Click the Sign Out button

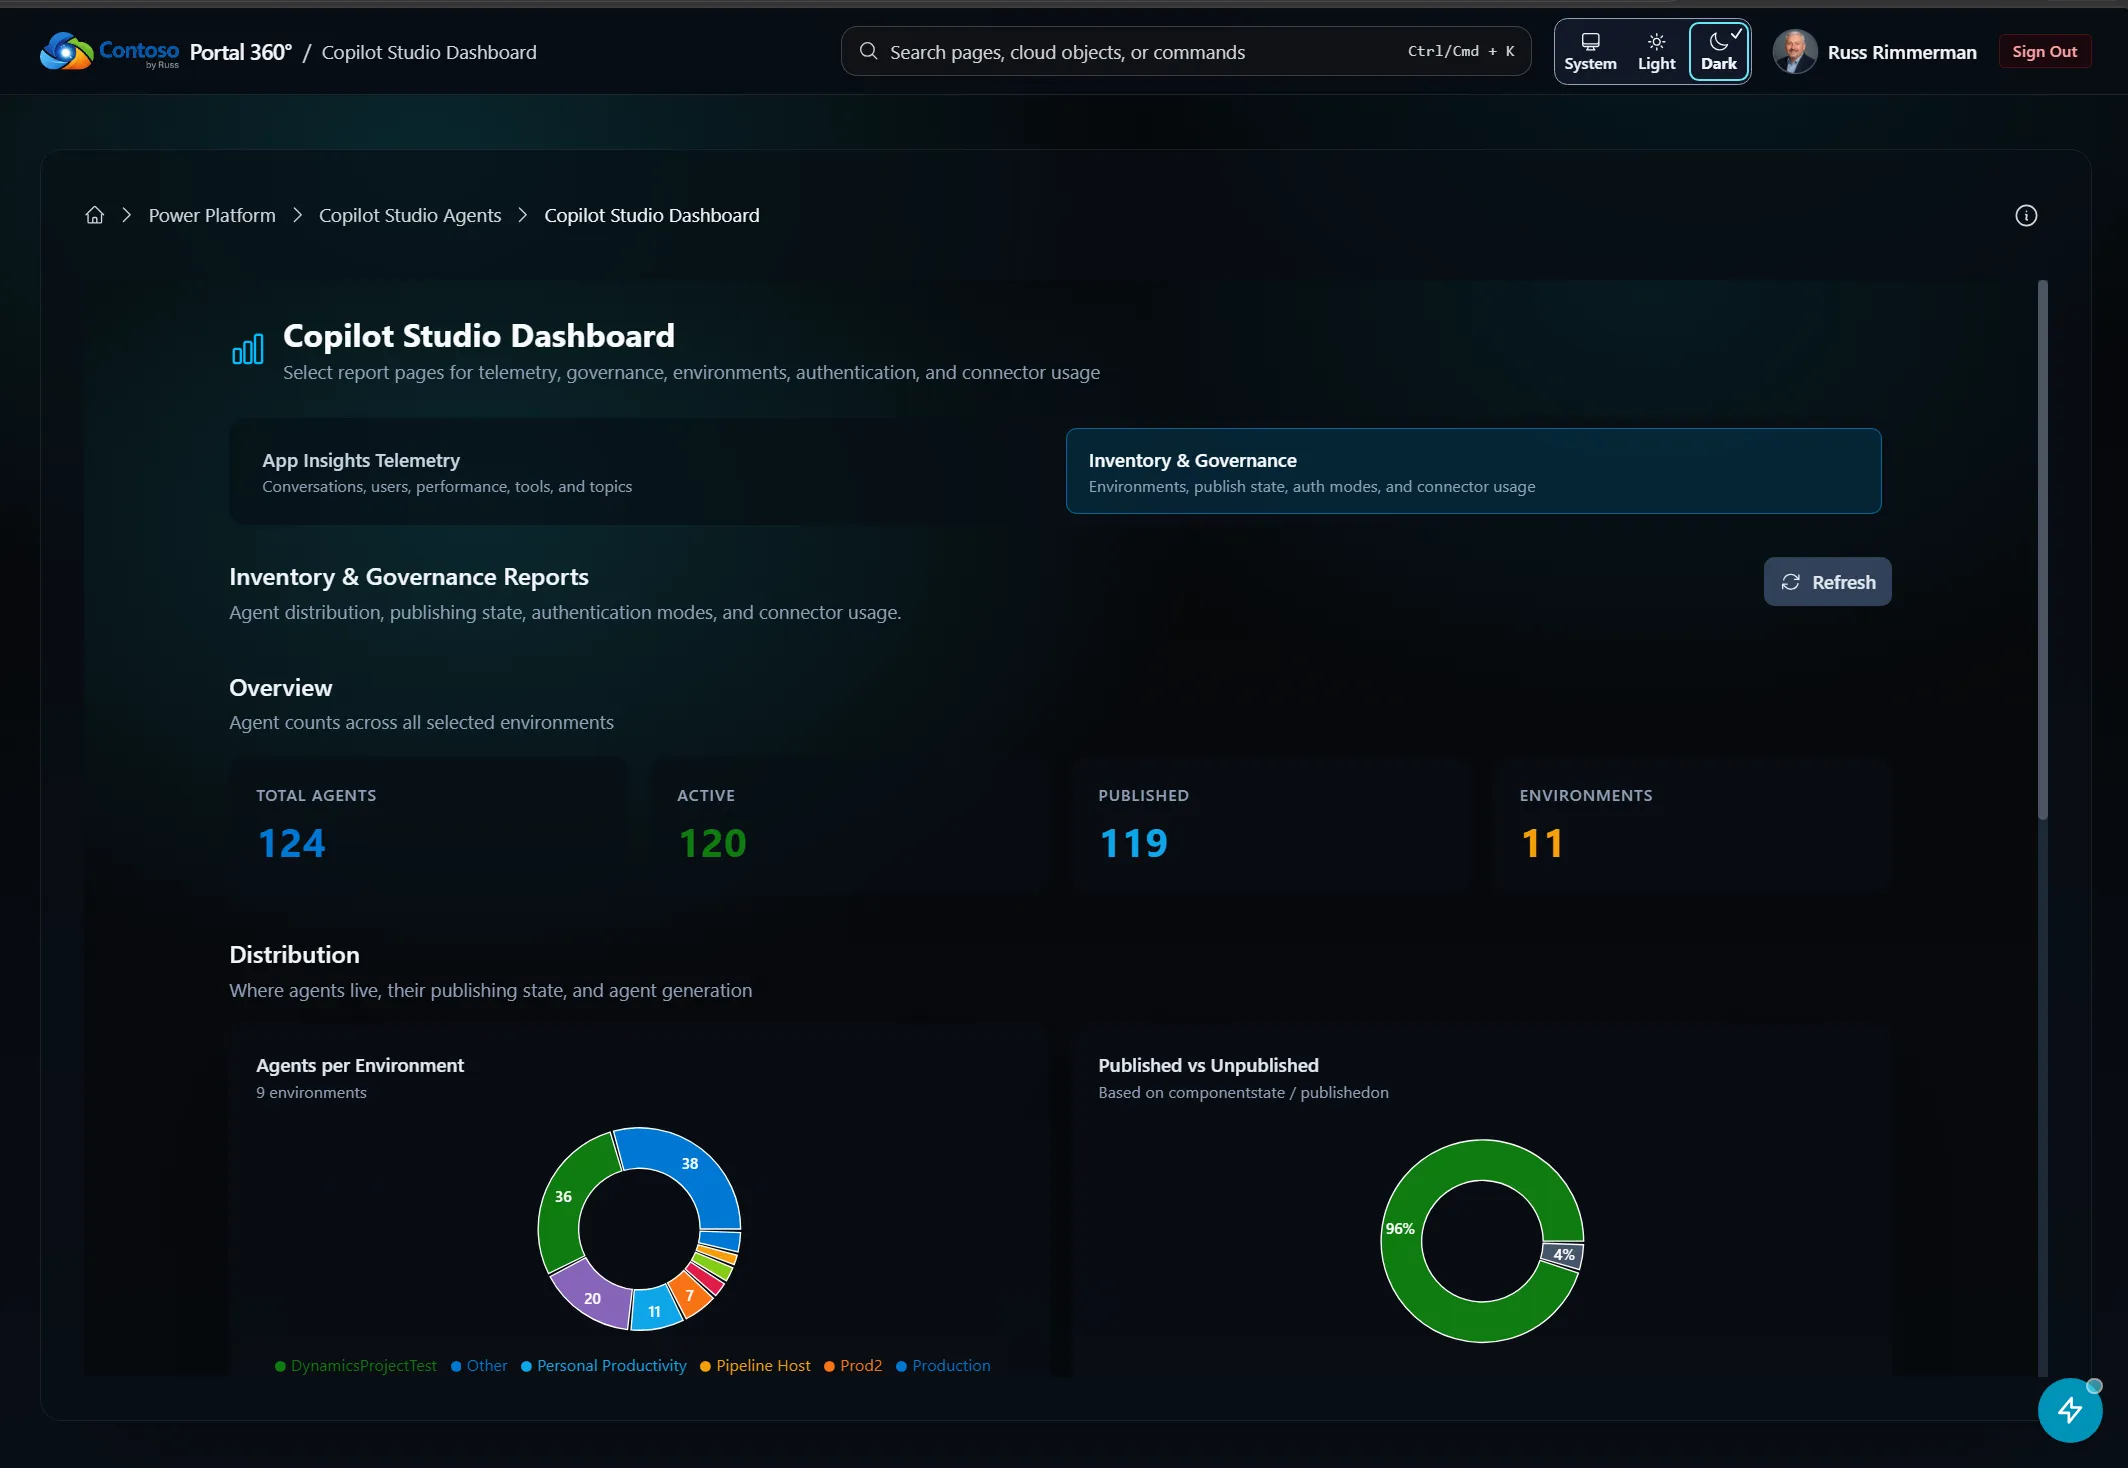pos(2044,51)
